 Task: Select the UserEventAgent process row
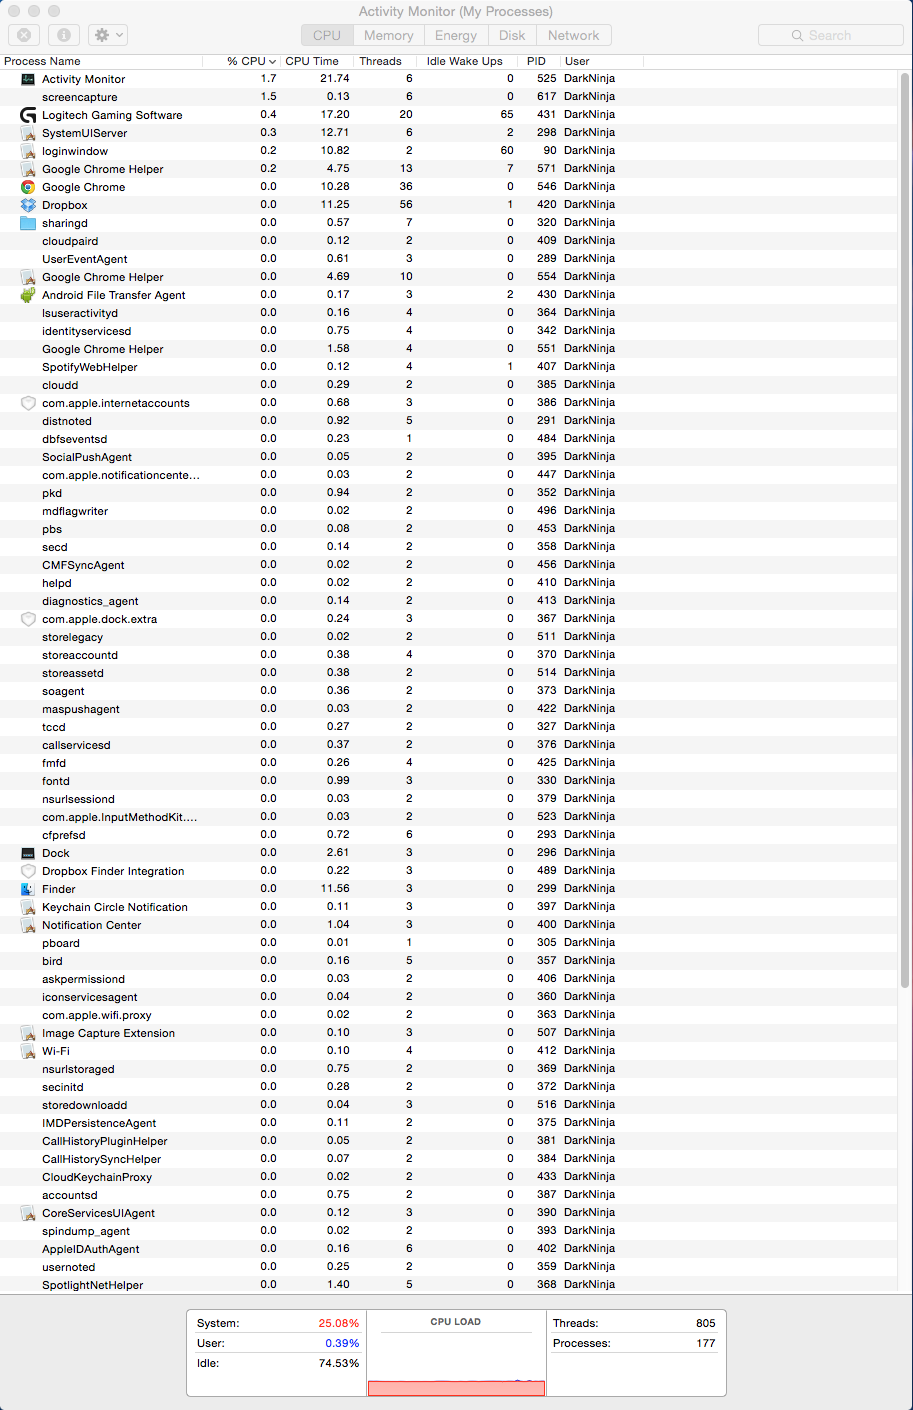[450, 259]
